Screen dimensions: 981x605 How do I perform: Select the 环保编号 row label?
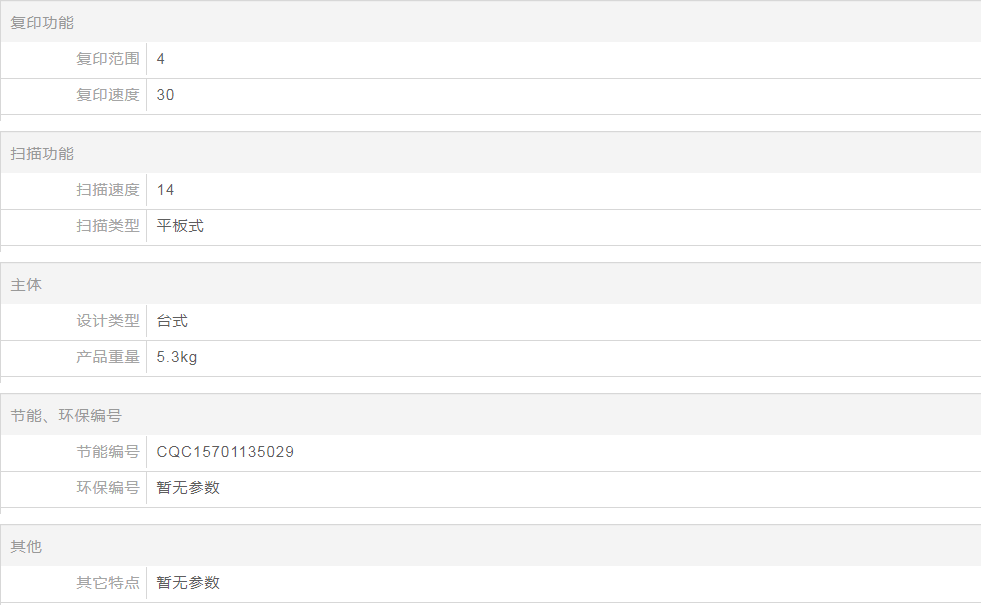[x=108, y=488]
